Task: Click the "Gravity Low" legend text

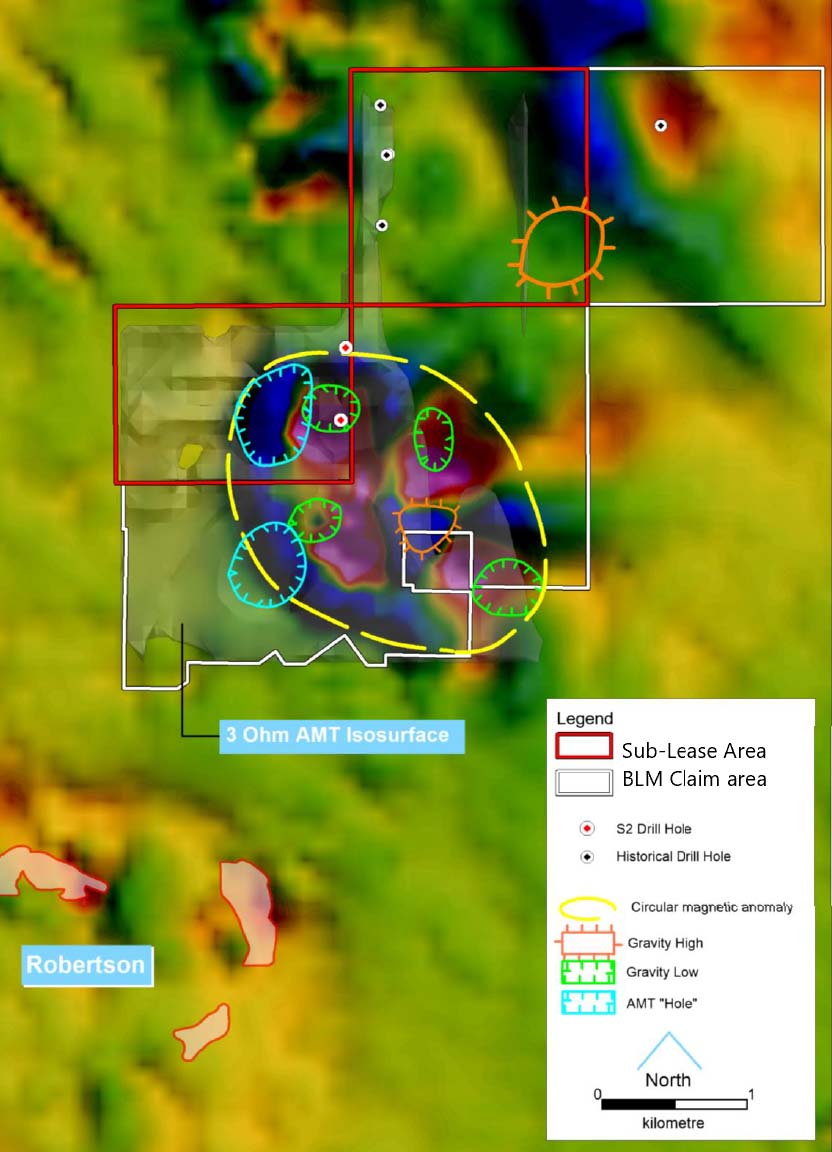Action: pyautogui.click(x=662, y=972)
